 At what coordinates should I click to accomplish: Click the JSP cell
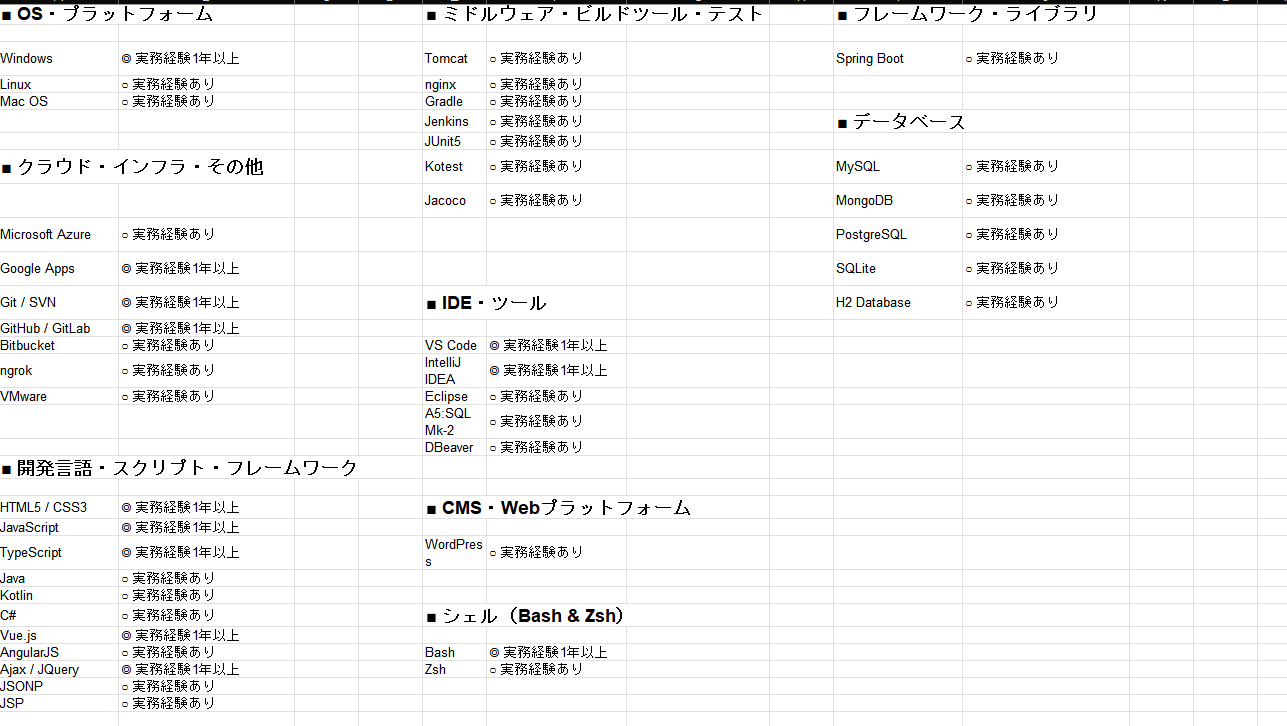click(59, 703)
